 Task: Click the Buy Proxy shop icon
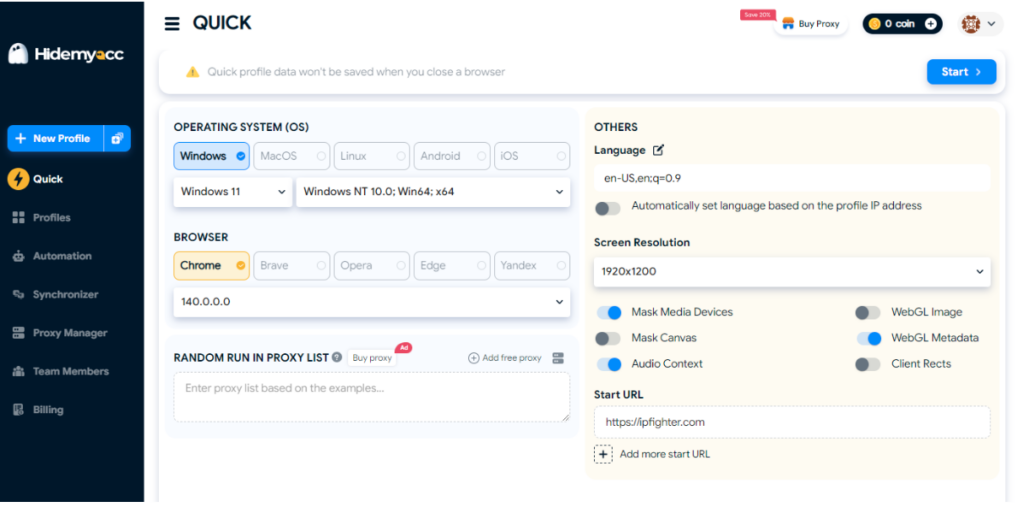(x=788, y=24)
